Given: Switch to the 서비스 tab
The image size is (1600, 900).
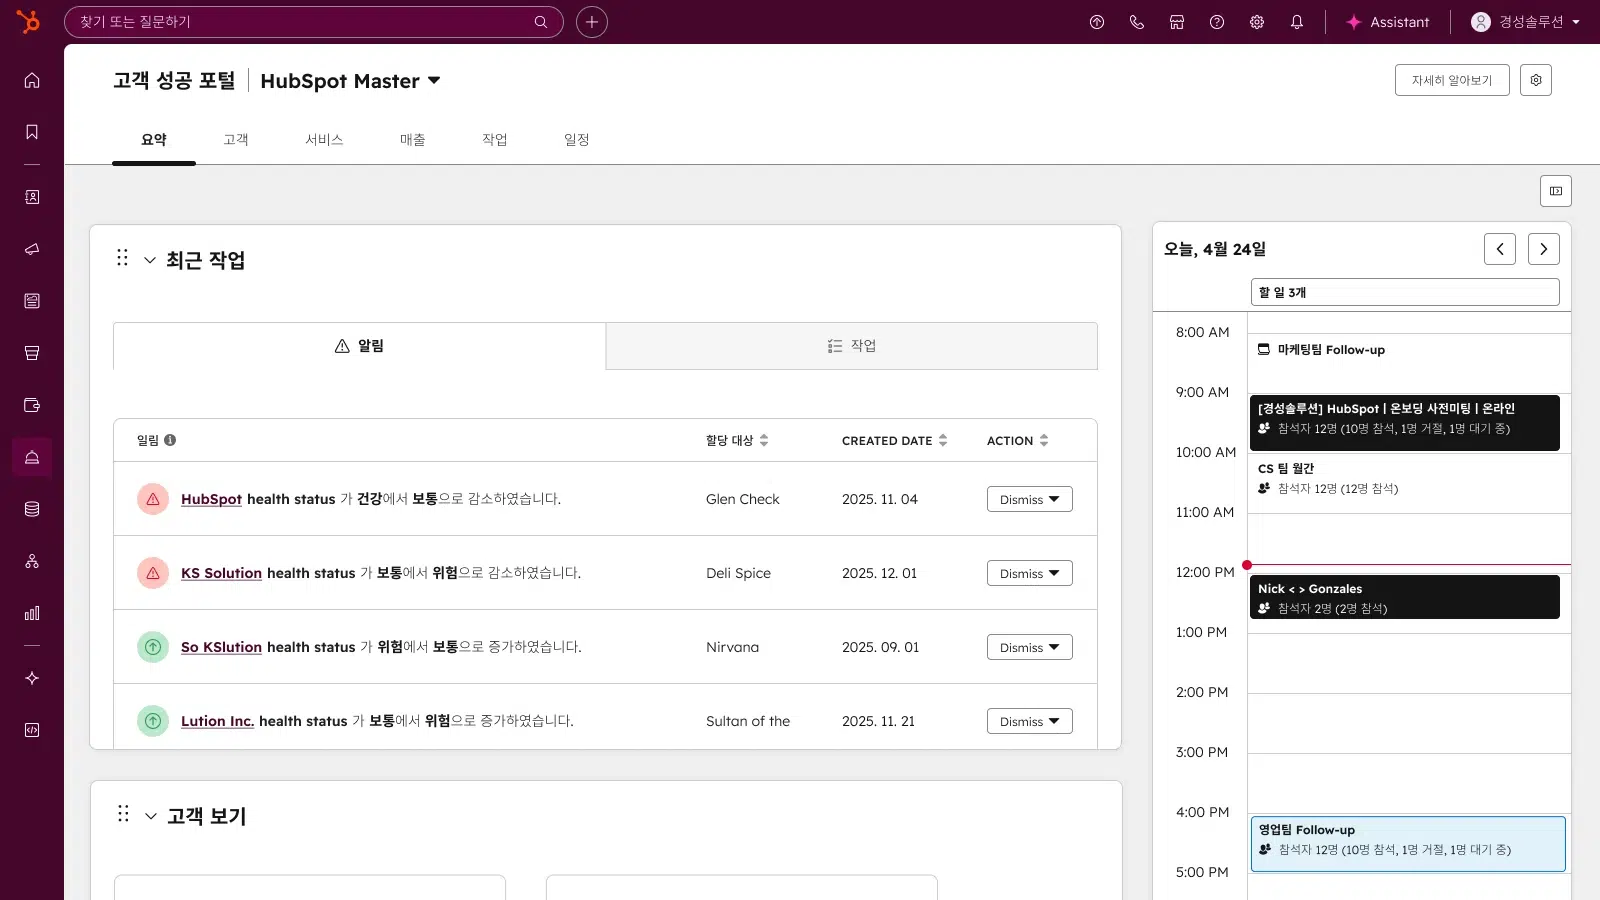Looking at the screenshot, I should click(324, 140).
